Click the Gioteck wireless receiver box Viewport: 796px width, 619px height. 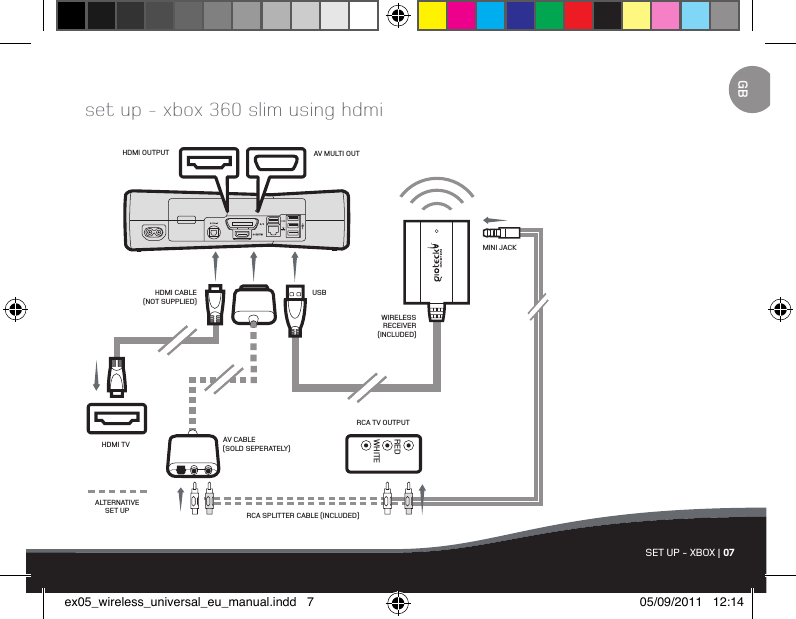coord(437,262)
